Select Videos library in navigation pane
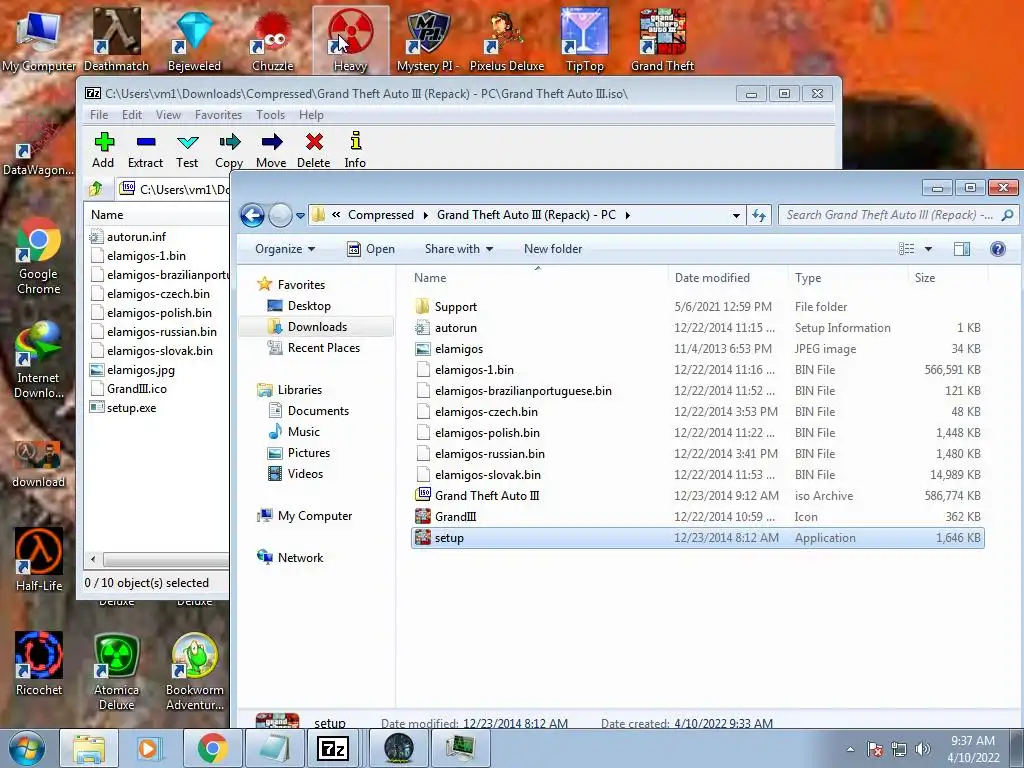 (x=305, y=473)
